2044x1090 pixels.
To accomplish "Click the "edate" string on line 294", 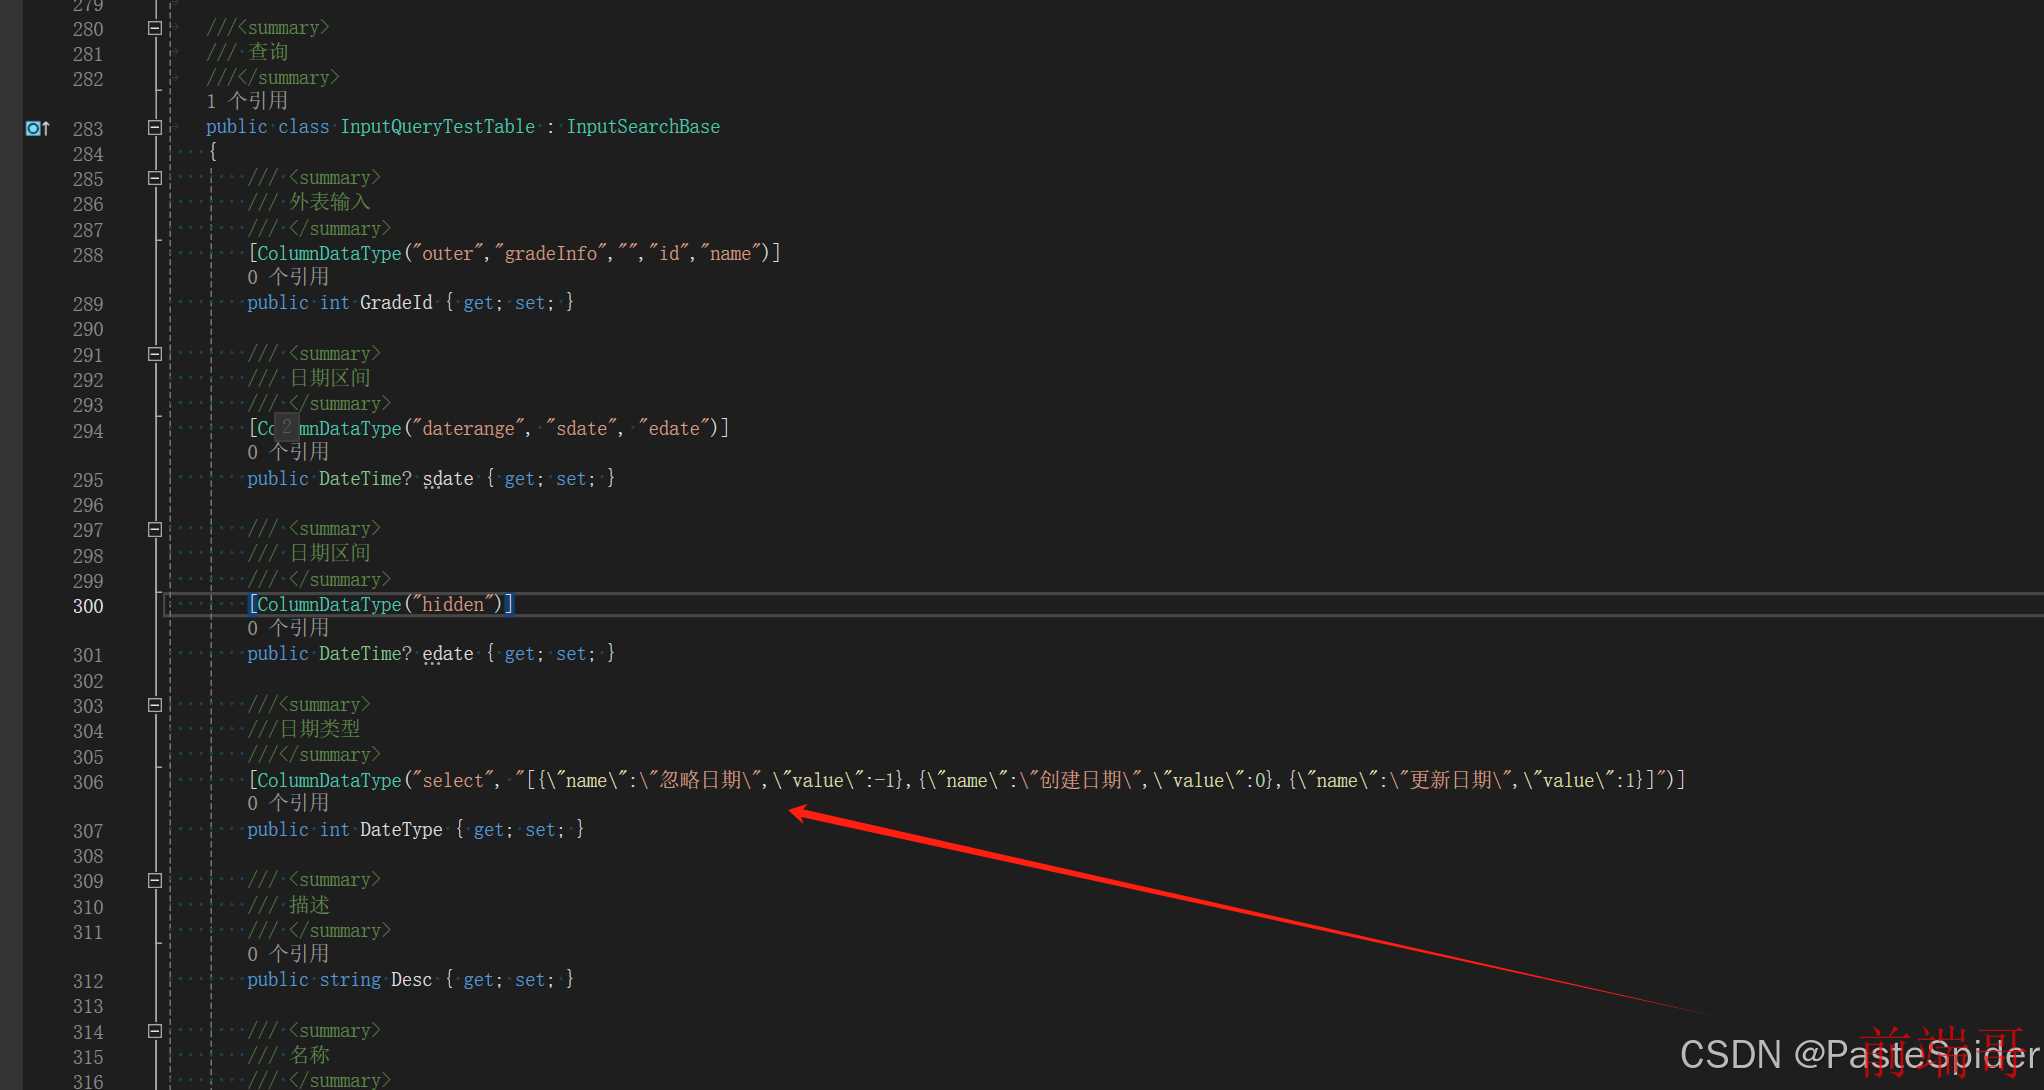I will [x=674, y=429].
